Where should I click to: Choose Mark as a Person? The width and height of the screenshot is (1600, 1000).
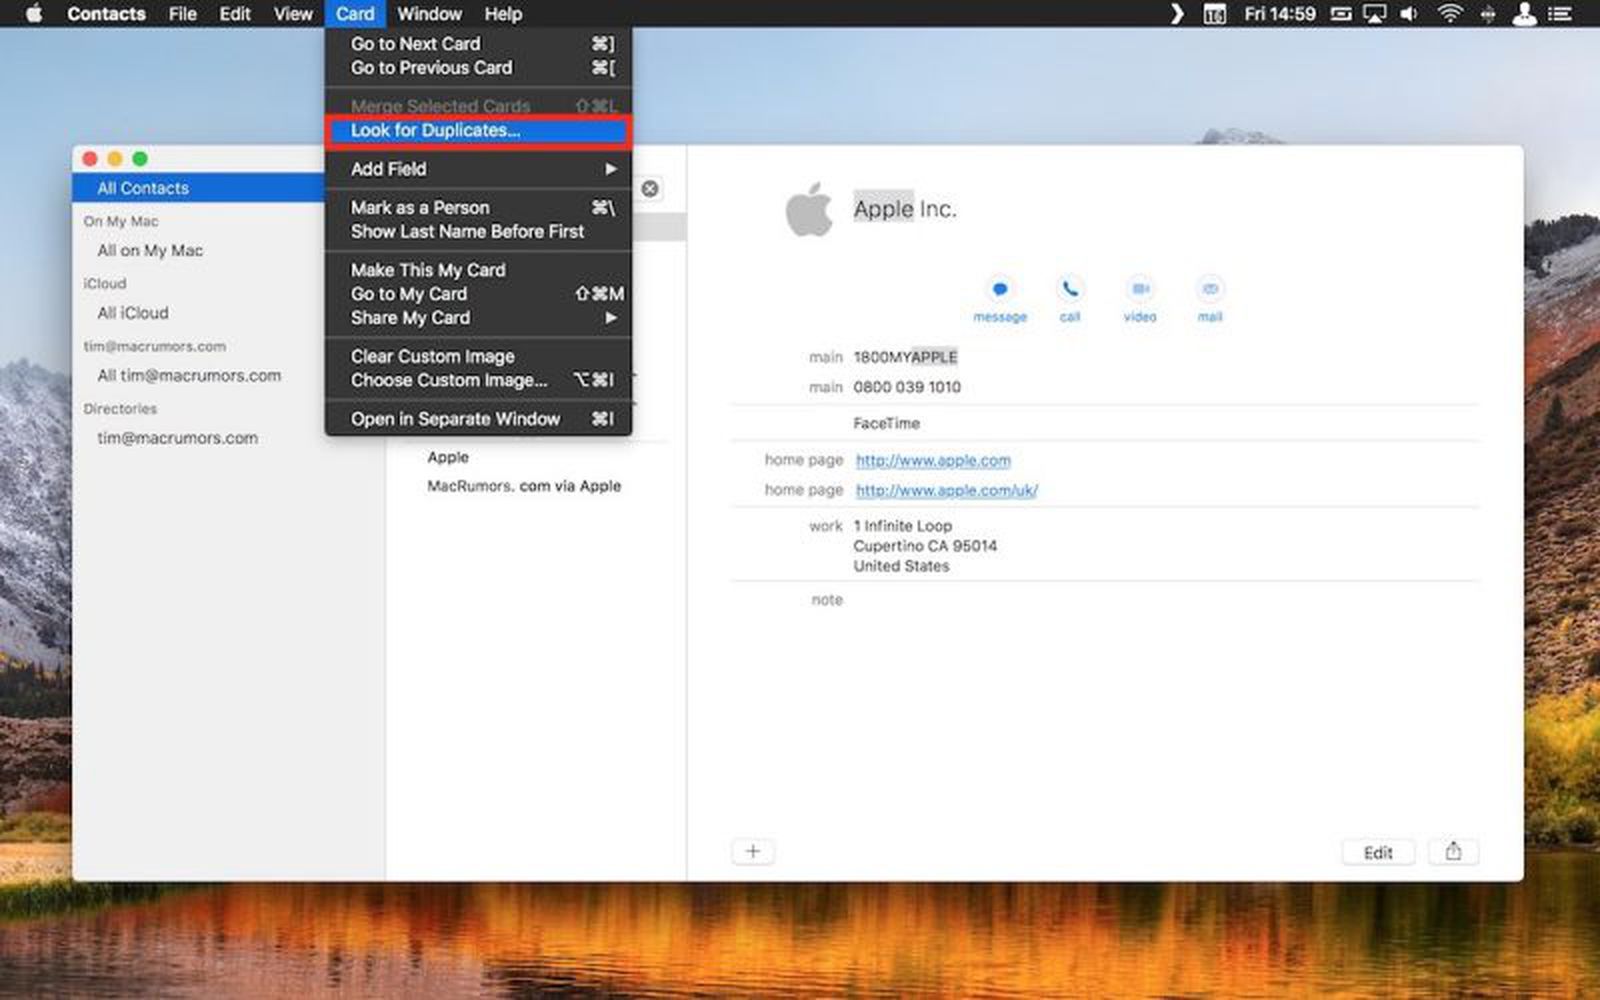tap(420, 208)
